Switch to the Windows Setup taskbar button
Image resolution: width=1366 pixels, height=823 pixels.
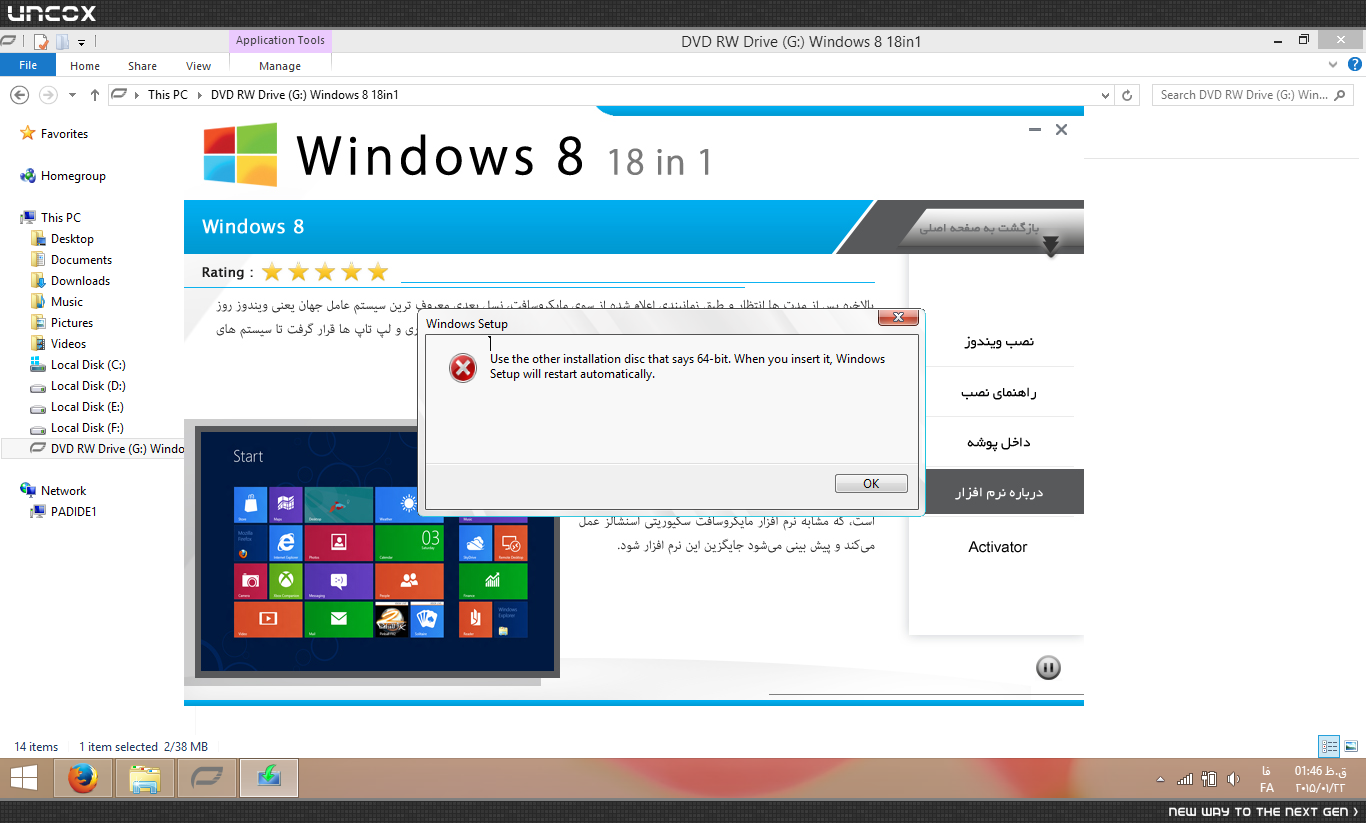[269, 778]
